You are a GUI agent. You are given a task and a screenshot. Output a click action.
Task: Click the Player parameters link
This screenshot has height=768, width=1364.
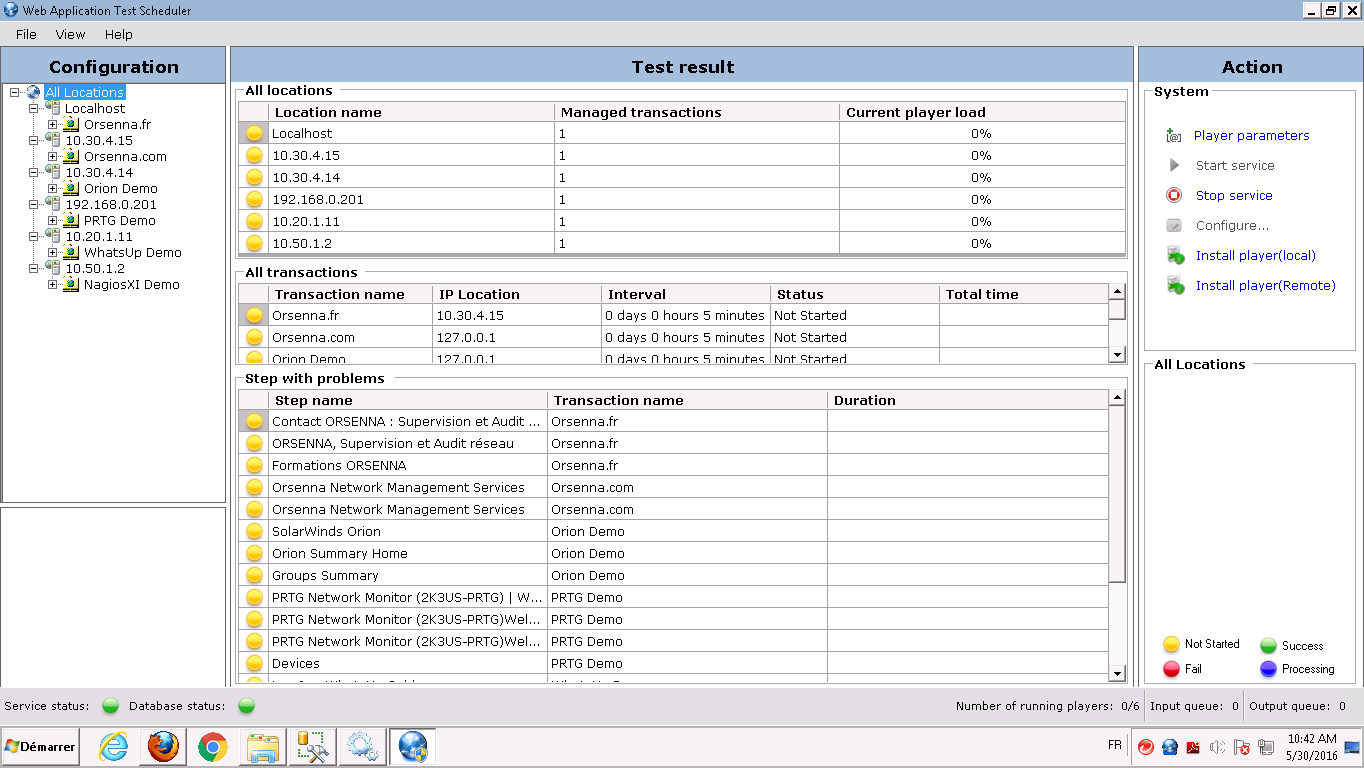pyautogui.click(x=1251, y=136)
